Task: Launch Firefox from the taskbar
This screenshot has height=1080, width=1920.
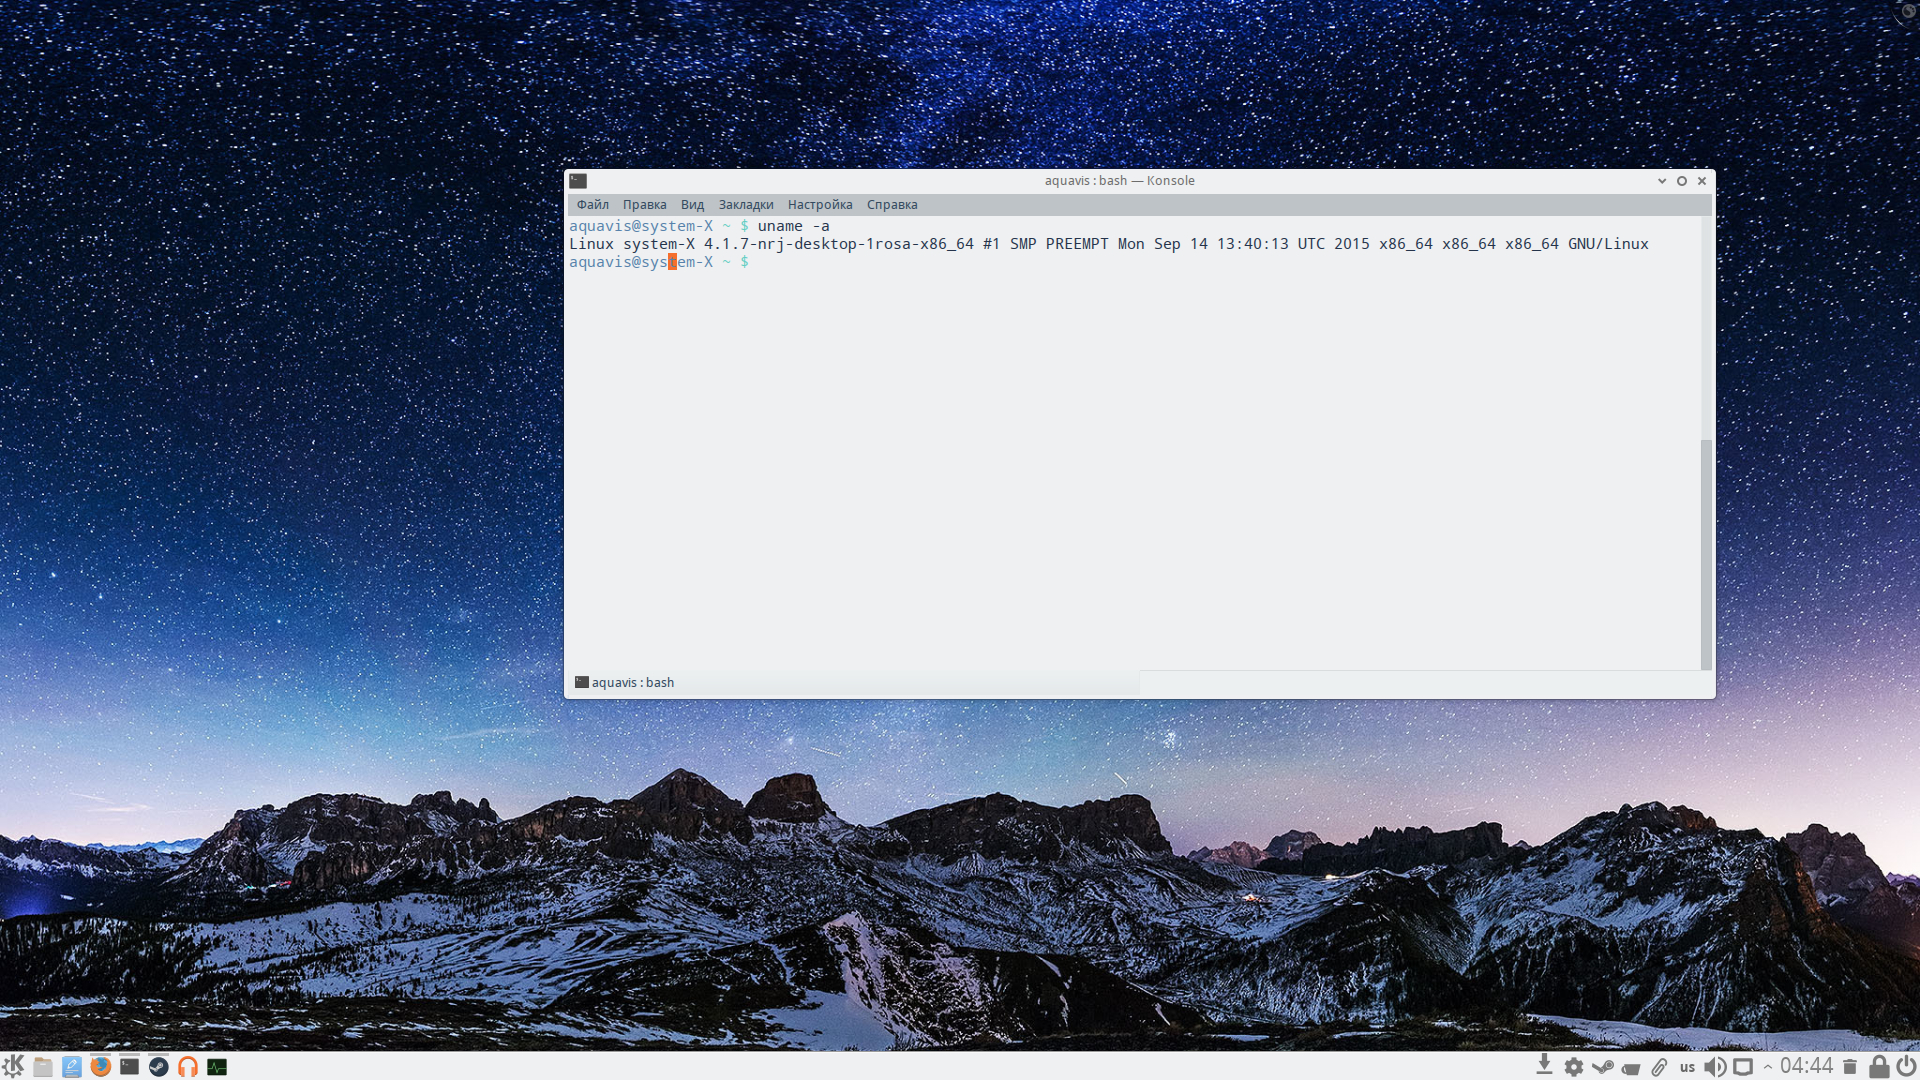Action: [100, 1066]
